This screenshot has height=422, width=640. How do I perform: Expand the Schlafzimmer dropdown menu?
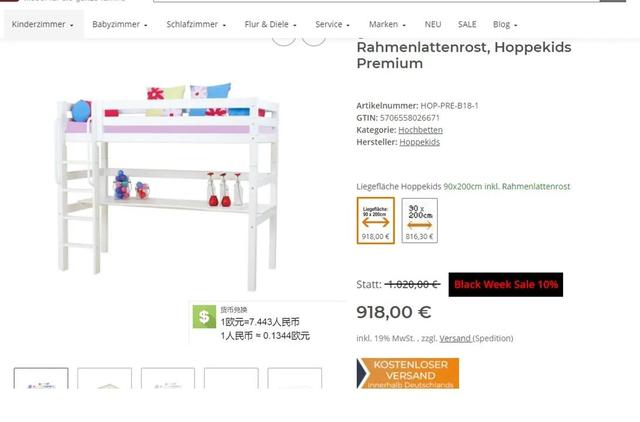(196, 24)
